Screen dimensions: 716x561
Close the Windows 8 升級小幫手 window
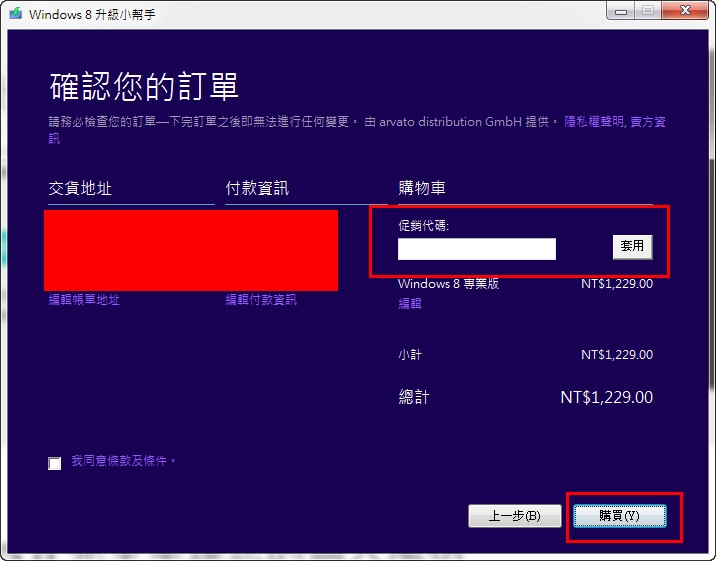pos(685,11)
